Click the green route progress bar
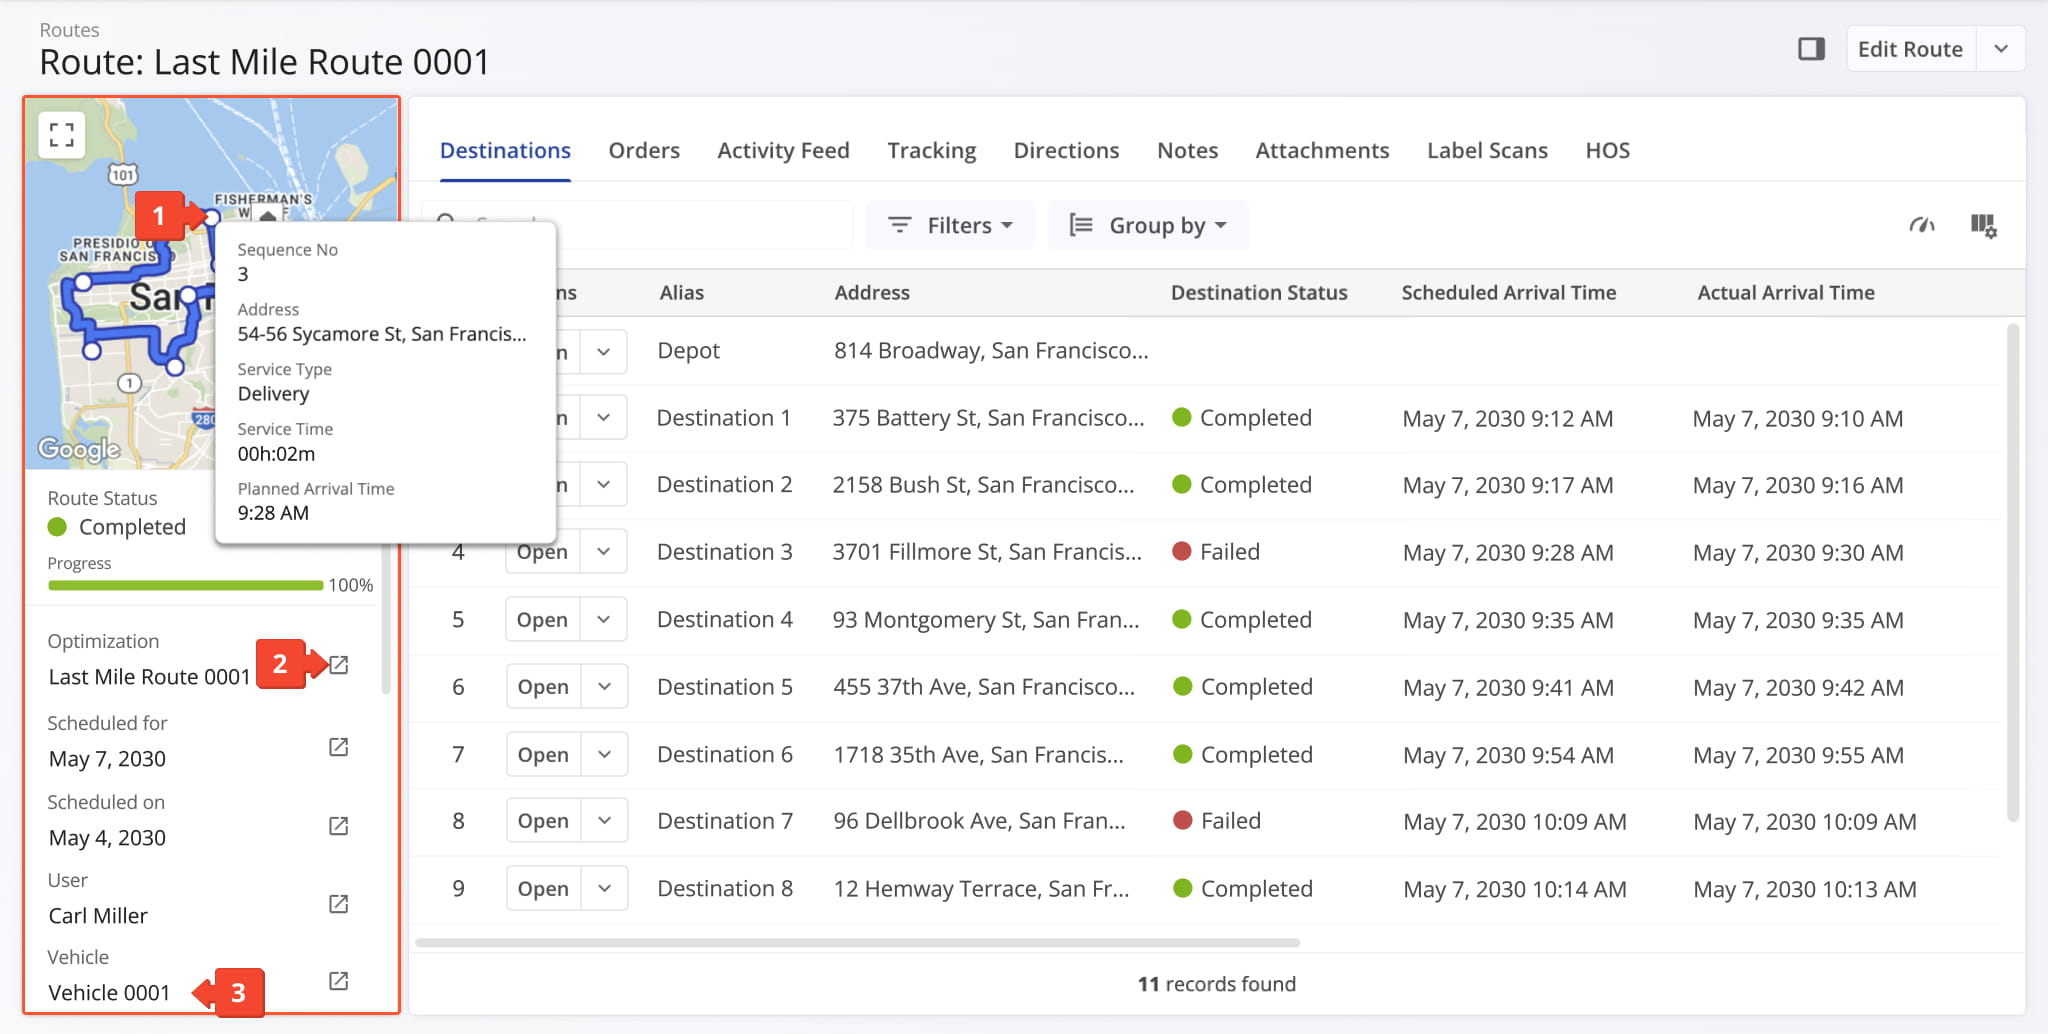 [185, 585]
